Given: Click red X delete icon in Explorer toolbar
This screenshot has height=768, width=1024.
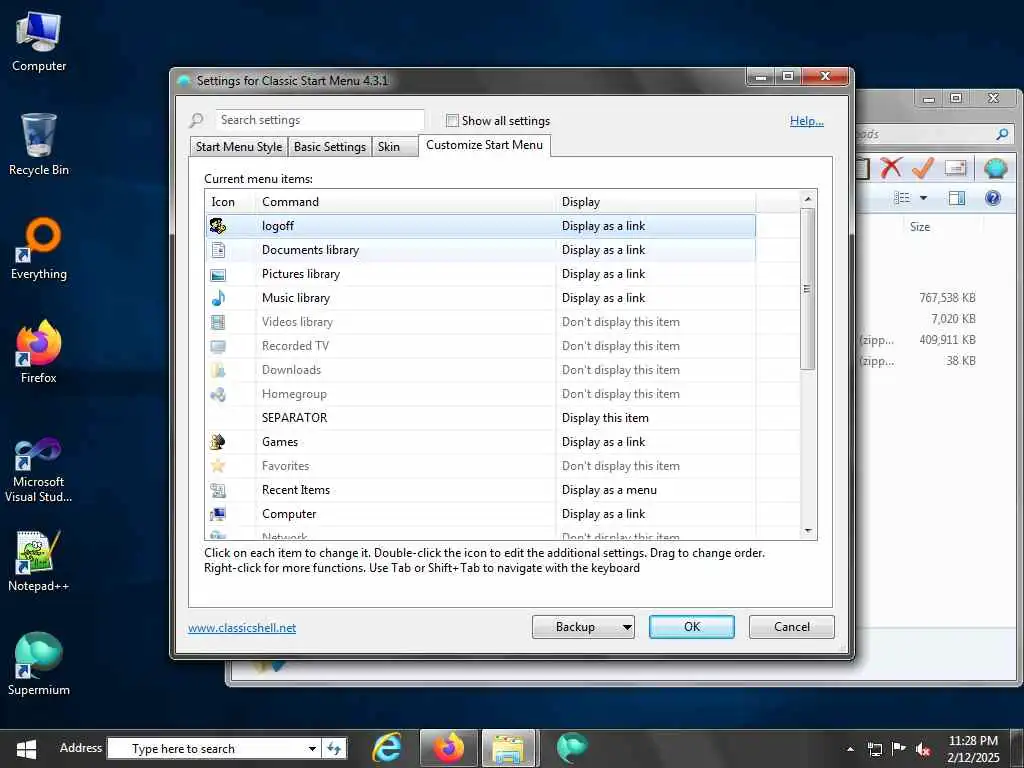Looking at the screenshot, I should click(x=891, y=168).
